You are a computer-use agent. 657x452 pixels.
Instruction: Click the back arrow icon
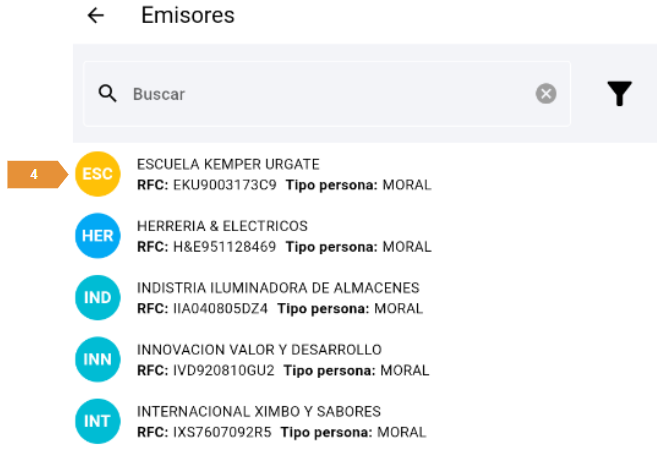(x=96, y=16)
